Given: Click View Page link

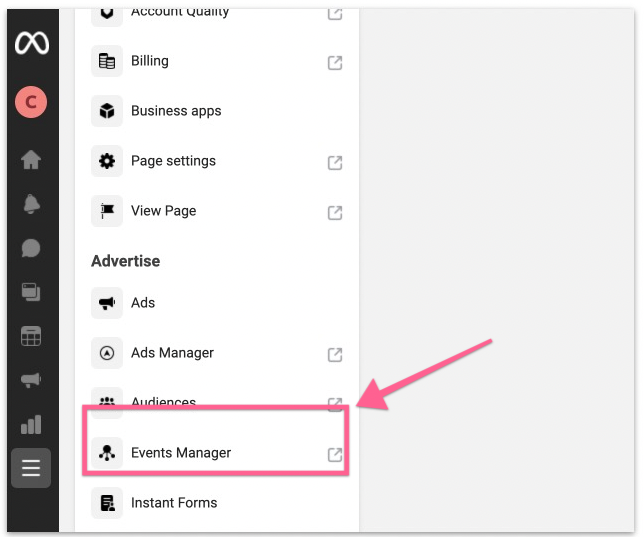Looking at the screenshot, I should (163, 211).
